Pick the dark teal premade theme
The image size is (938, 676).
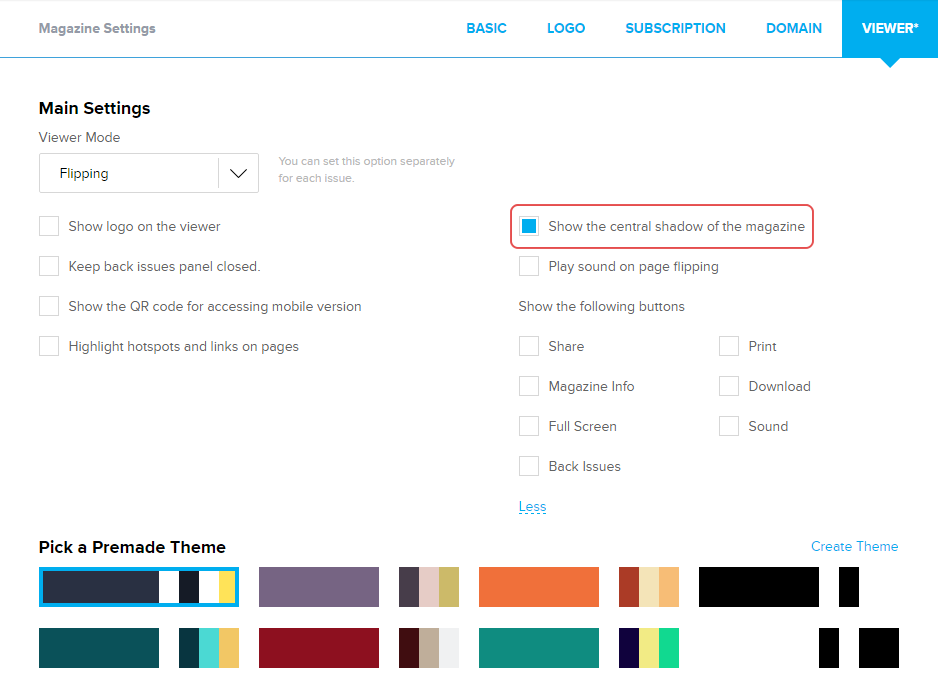click(x=98, y=648)
